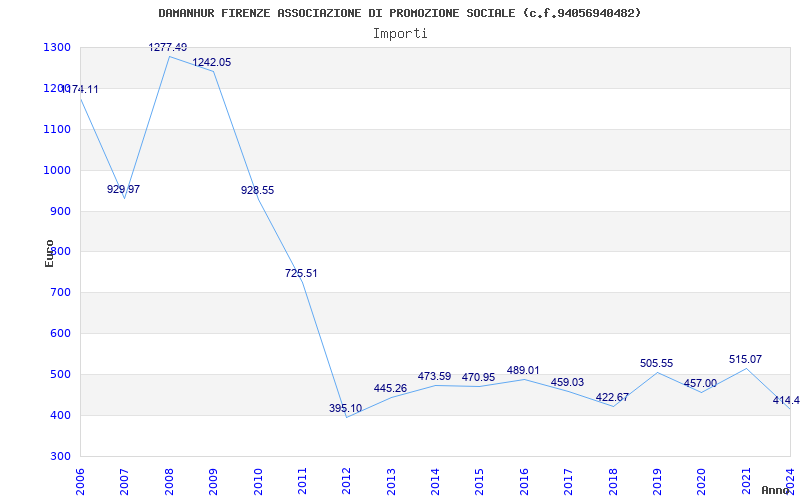This screenshot has height=500, width=800.
Task: Click the Anno x-axis title
Action: pos(775,490)
